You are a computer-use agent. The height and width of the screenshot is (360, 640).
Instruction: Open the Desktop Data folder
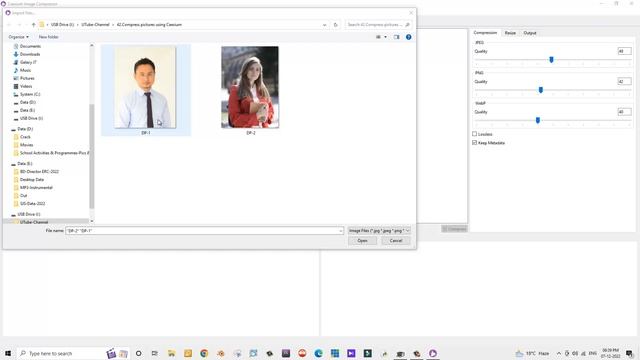(x=31, y=180)
